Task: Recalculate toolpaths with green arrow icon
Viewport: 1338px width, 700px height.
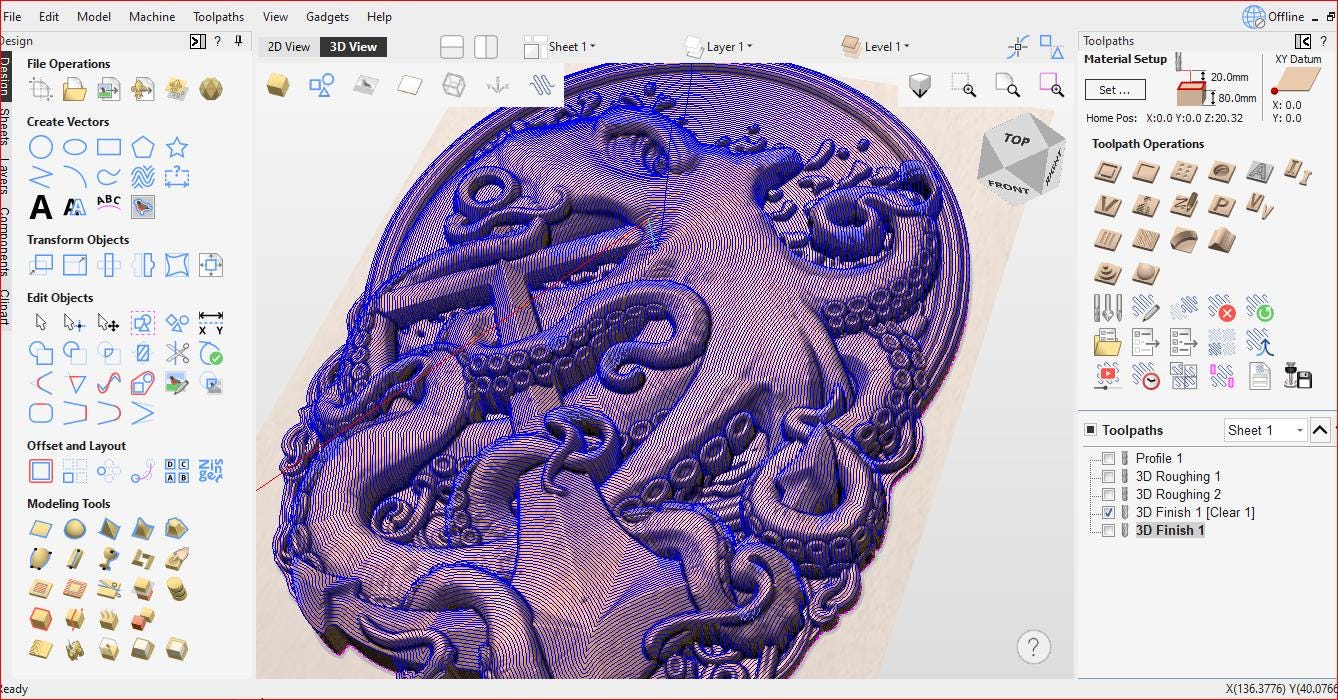Action: [1260, 308]
